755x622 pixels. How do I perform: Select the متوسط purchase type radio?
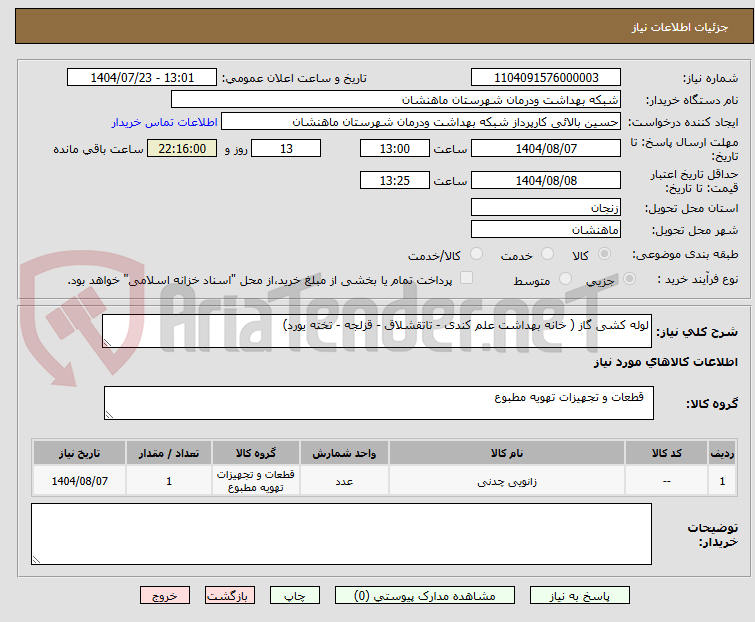pyautogui.click(x=566, y=280)
